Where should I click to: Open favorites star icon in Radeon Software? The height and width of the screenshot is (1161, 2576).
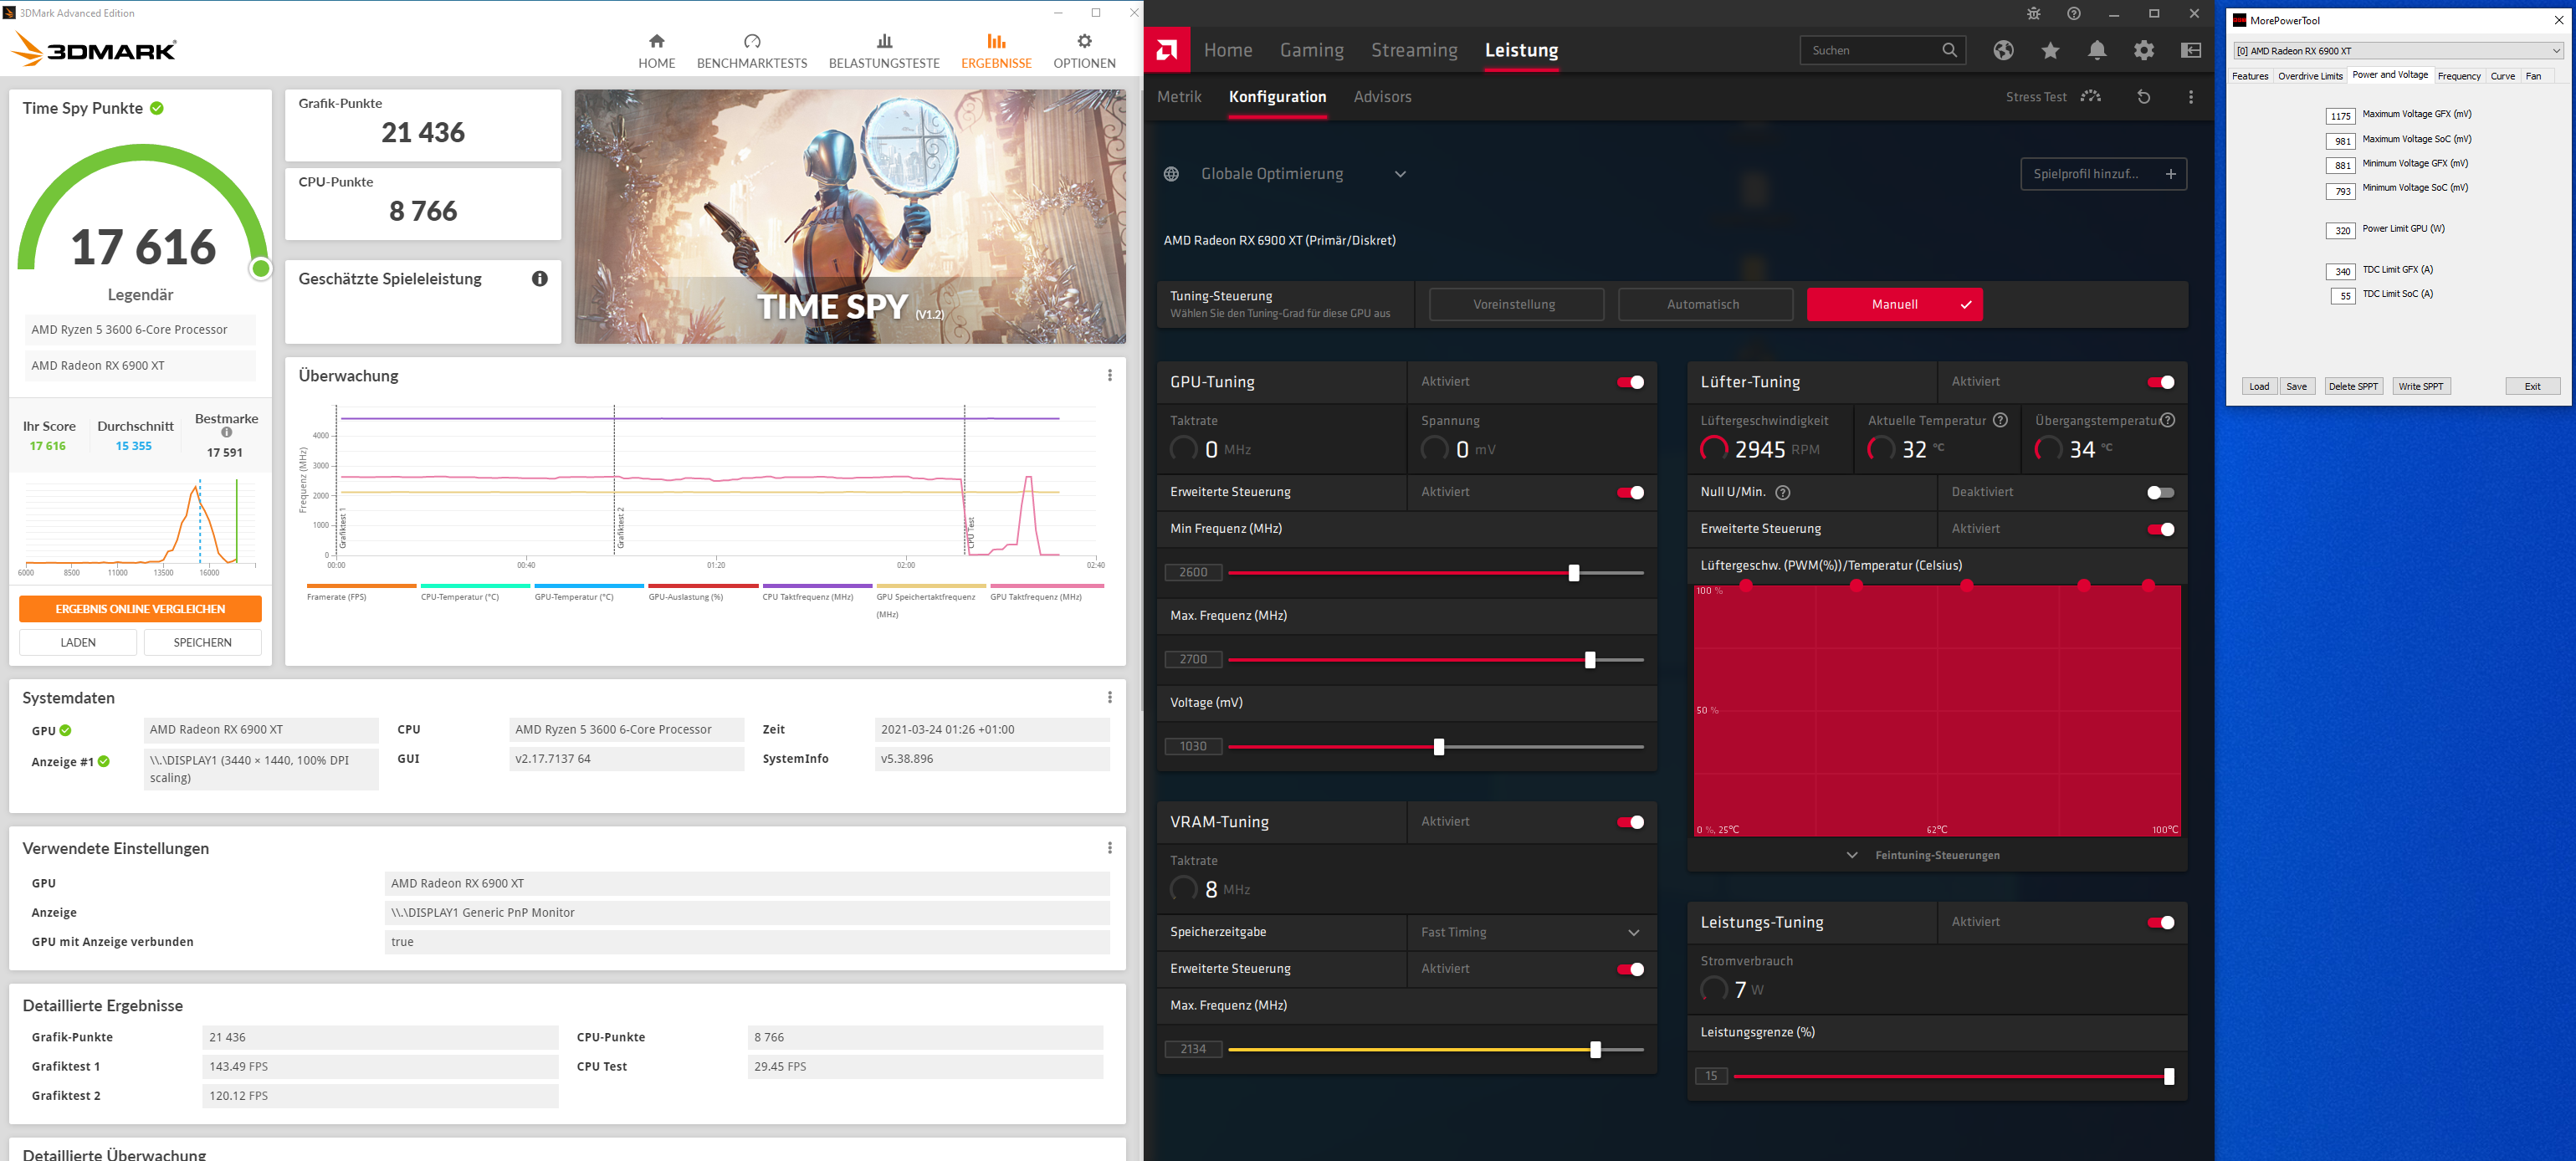(x=2050, y=50)
